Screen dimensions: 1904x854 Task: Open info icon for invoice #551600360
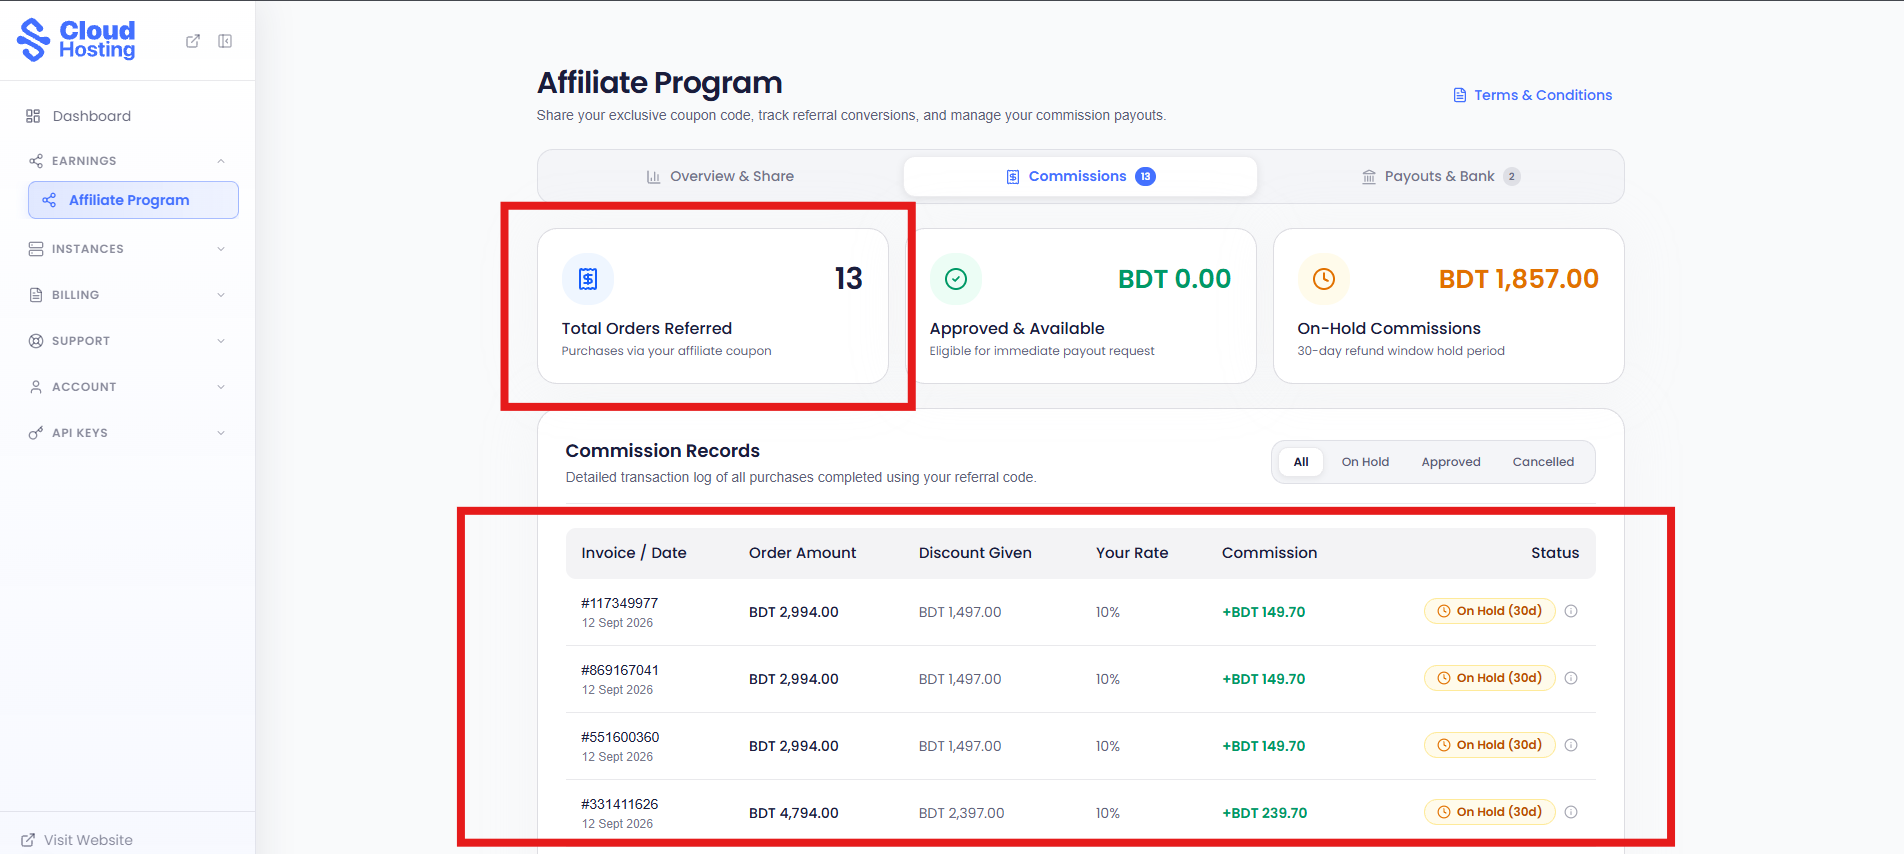click(1571, 745)
